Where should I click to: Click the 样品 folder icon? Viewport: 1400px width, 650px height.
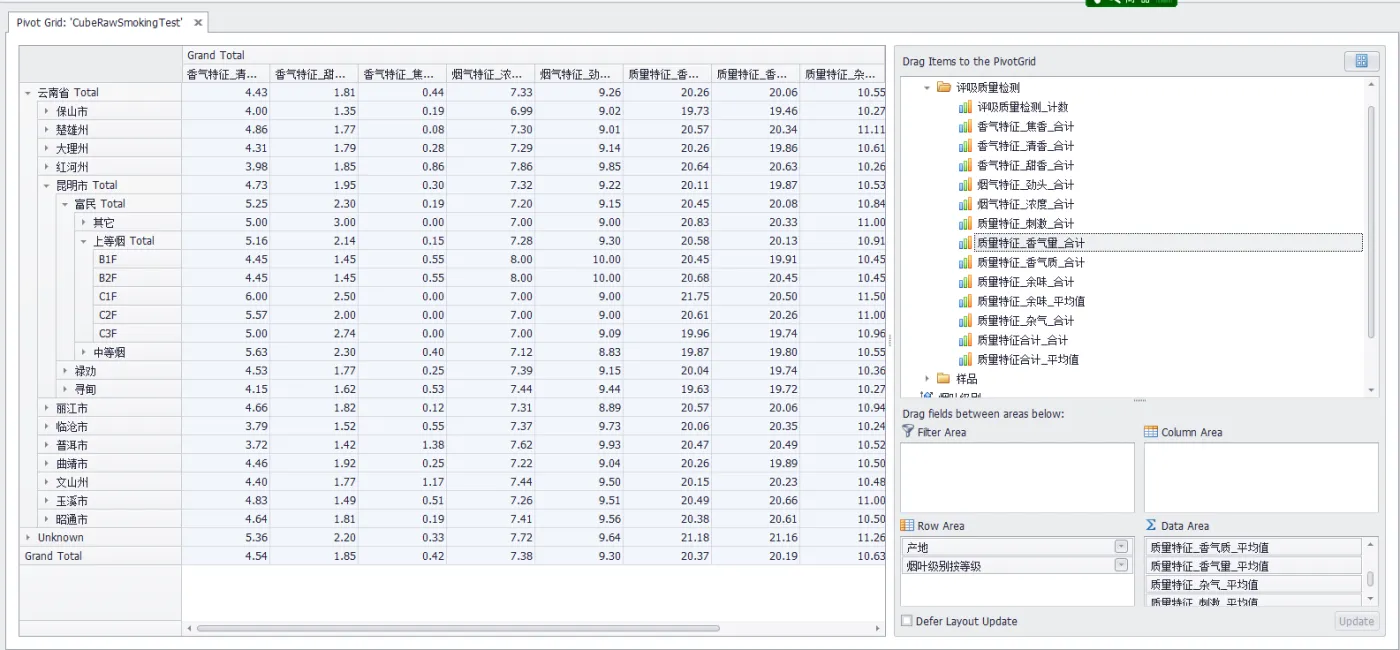point(943,379)
